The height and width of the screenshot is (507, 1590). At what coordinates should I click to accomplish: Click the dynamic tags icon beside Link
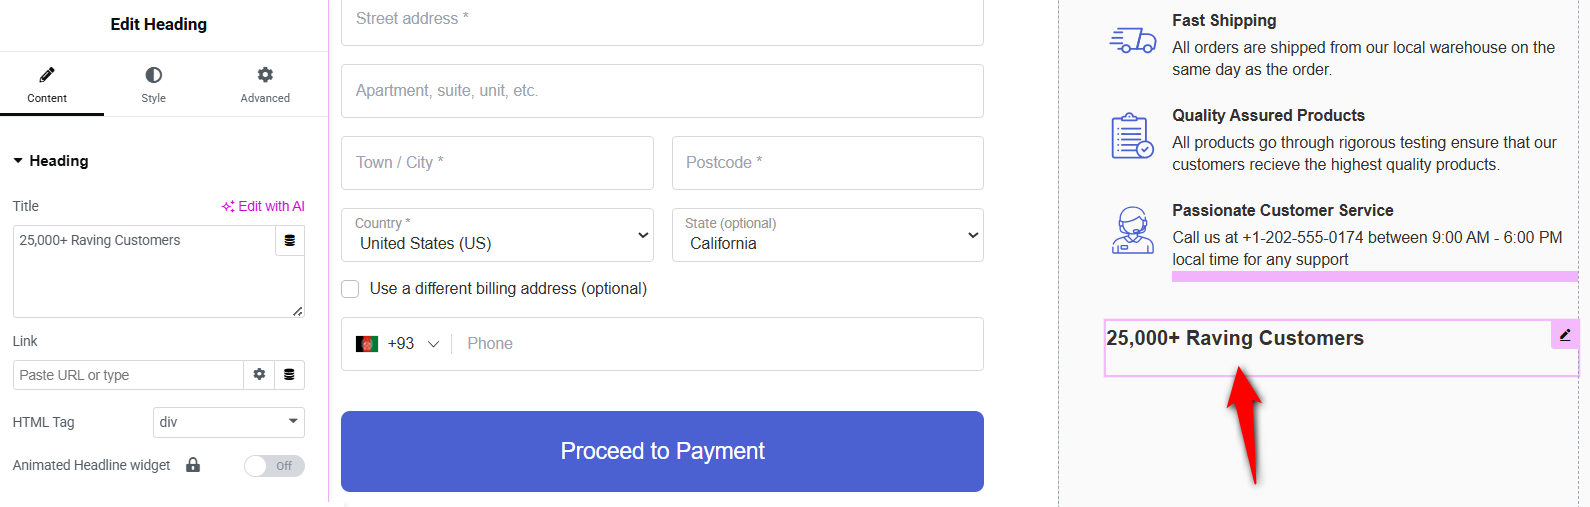click(289, 375)
